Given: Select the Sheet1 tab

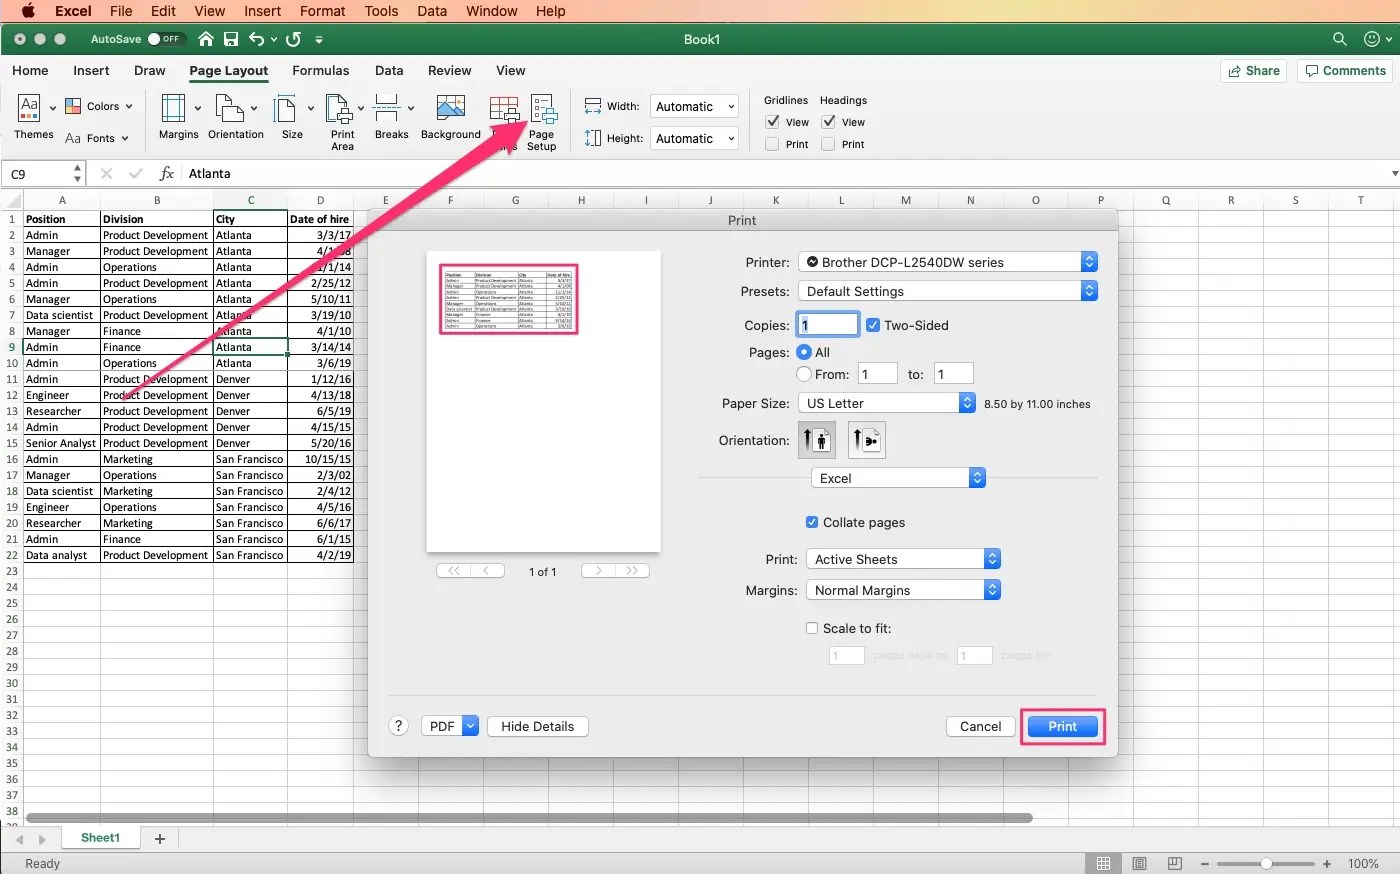Looking at the screenshot, I should coord(100,838).
